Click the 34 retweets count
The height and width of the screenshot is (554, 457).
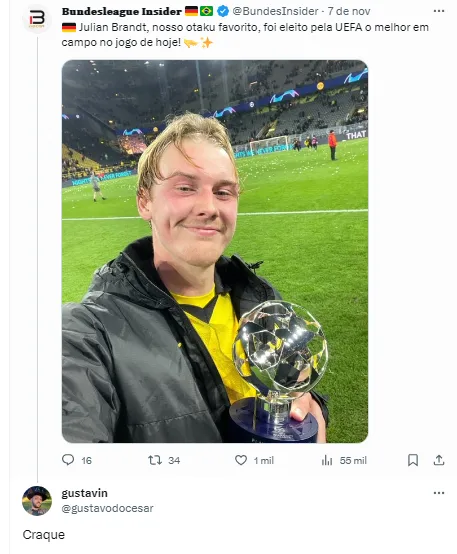tap(174, 460)
